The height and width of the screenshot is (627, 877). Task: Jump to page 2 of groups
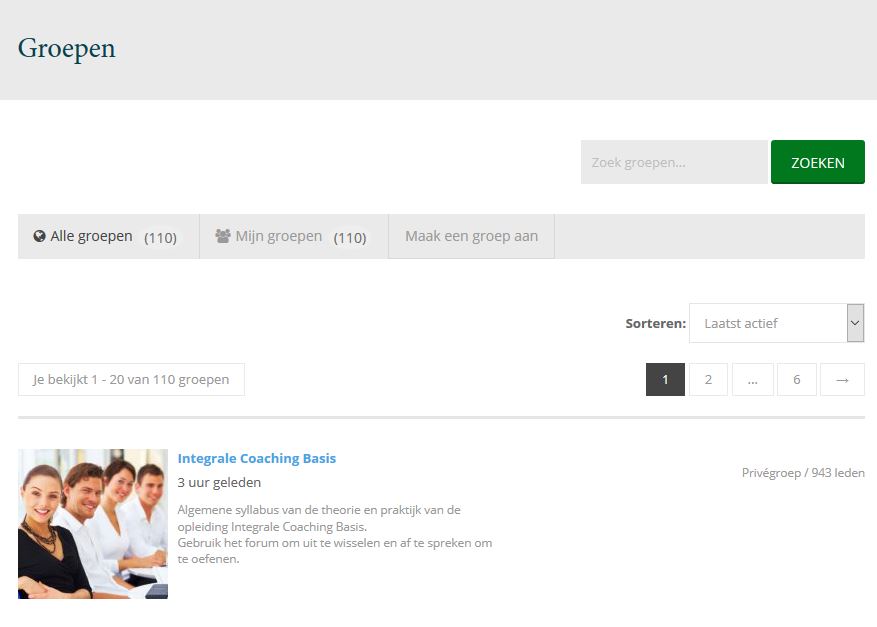pos(708,380)
